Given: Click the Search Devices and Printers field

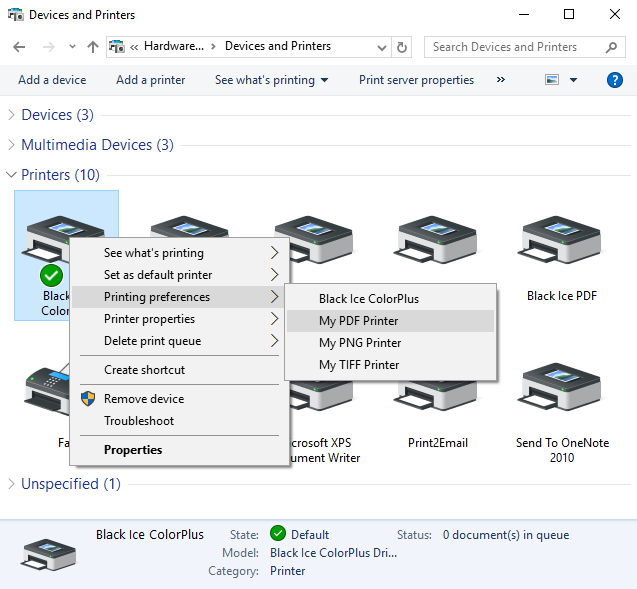Looking at the screenshot, I should coord(515,47).
